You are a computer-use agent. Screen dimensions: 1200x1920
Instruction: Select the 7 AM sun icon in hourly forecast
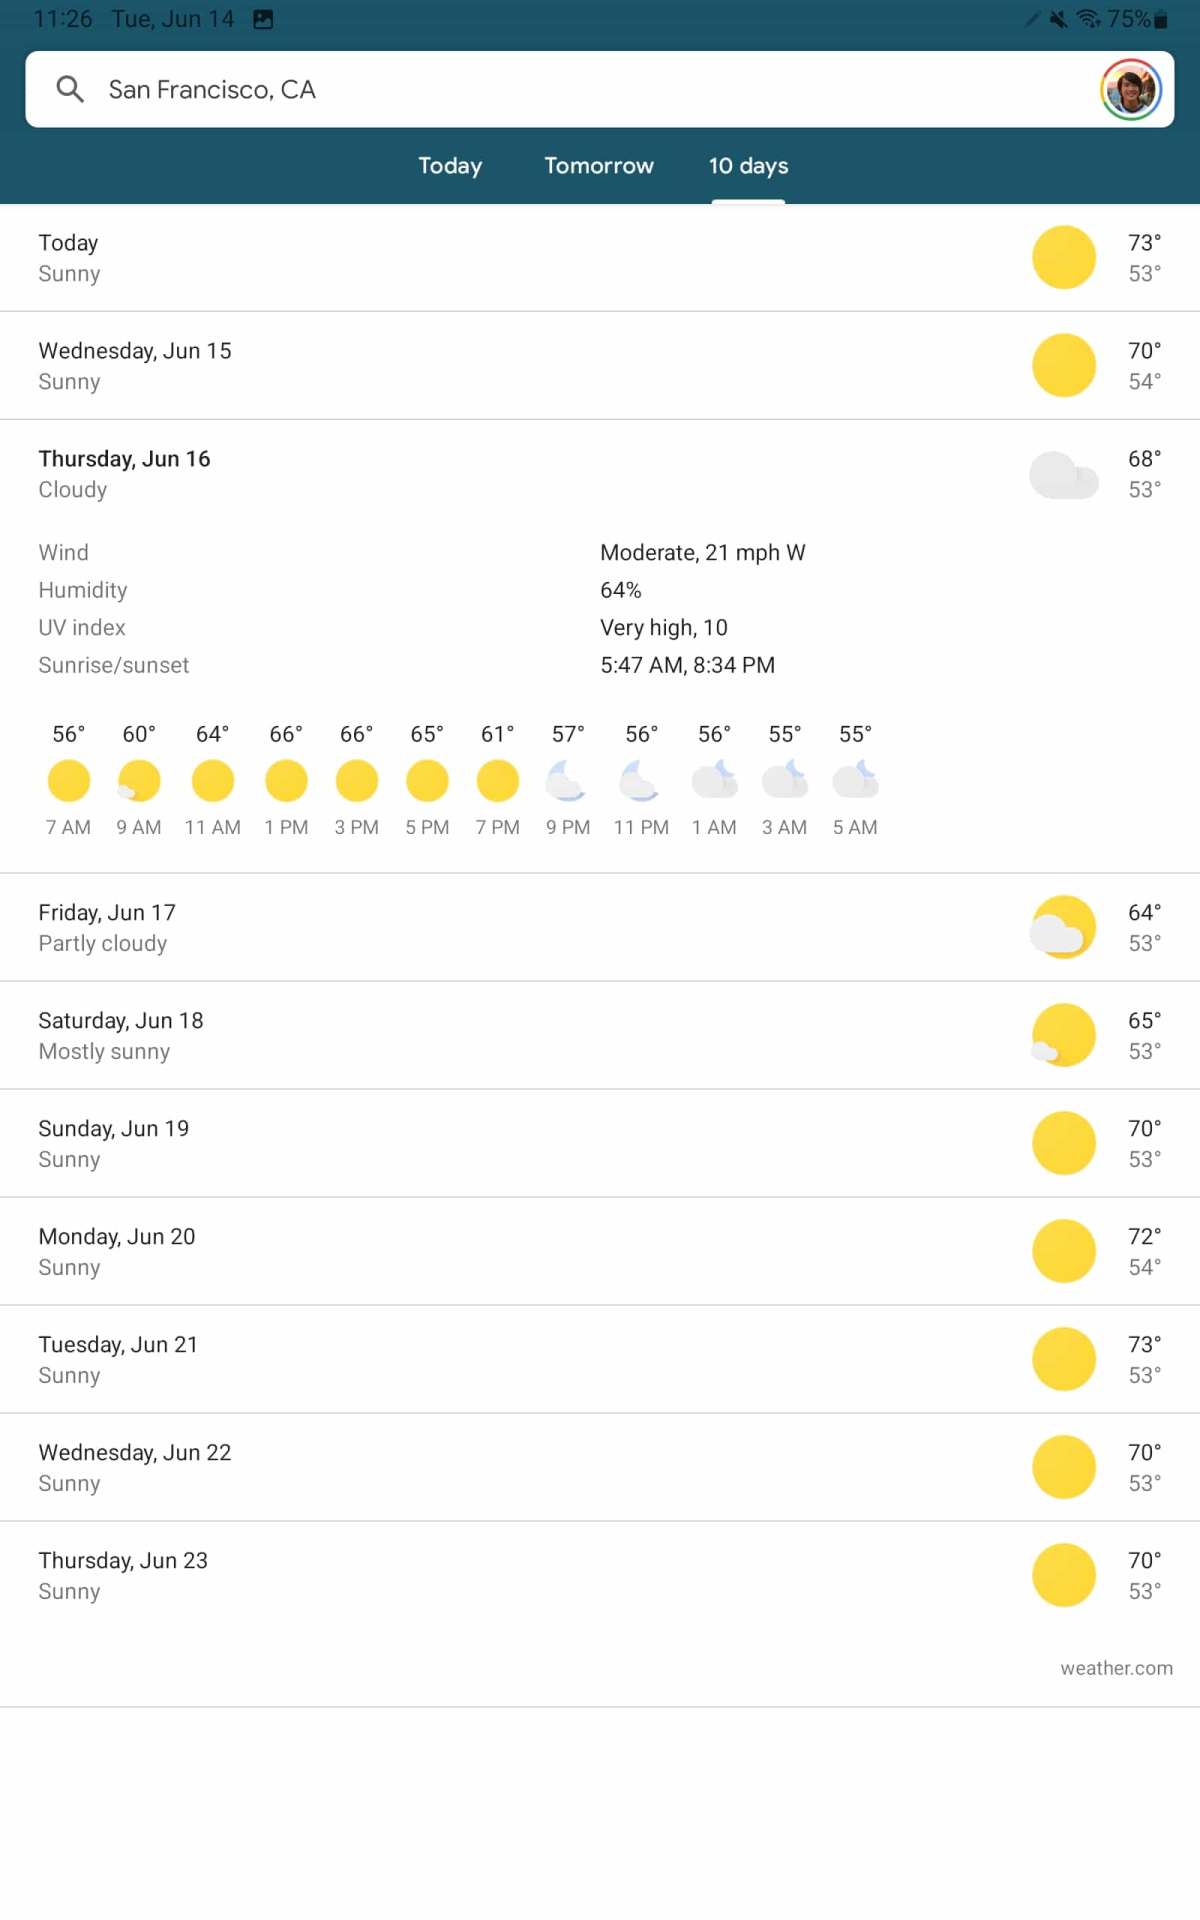pyautogui.click(x=68, y=780)
